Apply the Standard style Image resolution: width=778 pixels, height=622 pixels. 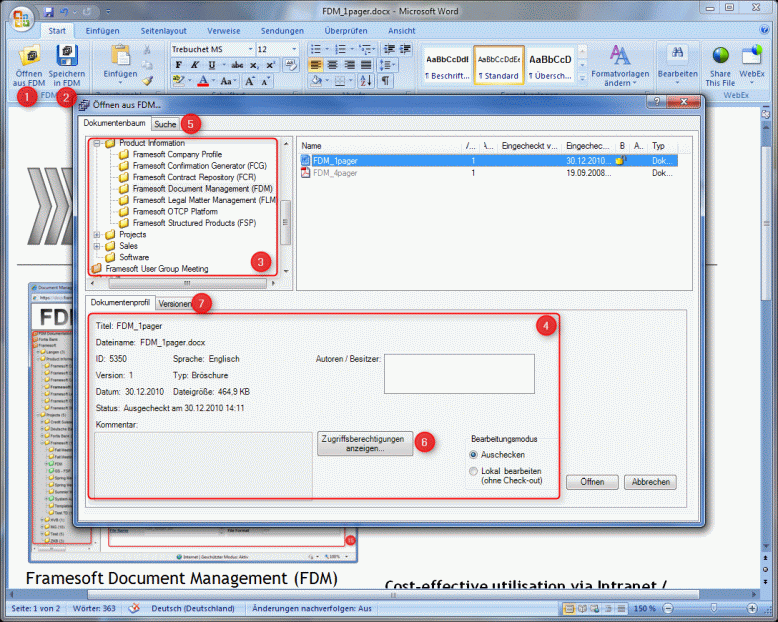pos(499,65)
